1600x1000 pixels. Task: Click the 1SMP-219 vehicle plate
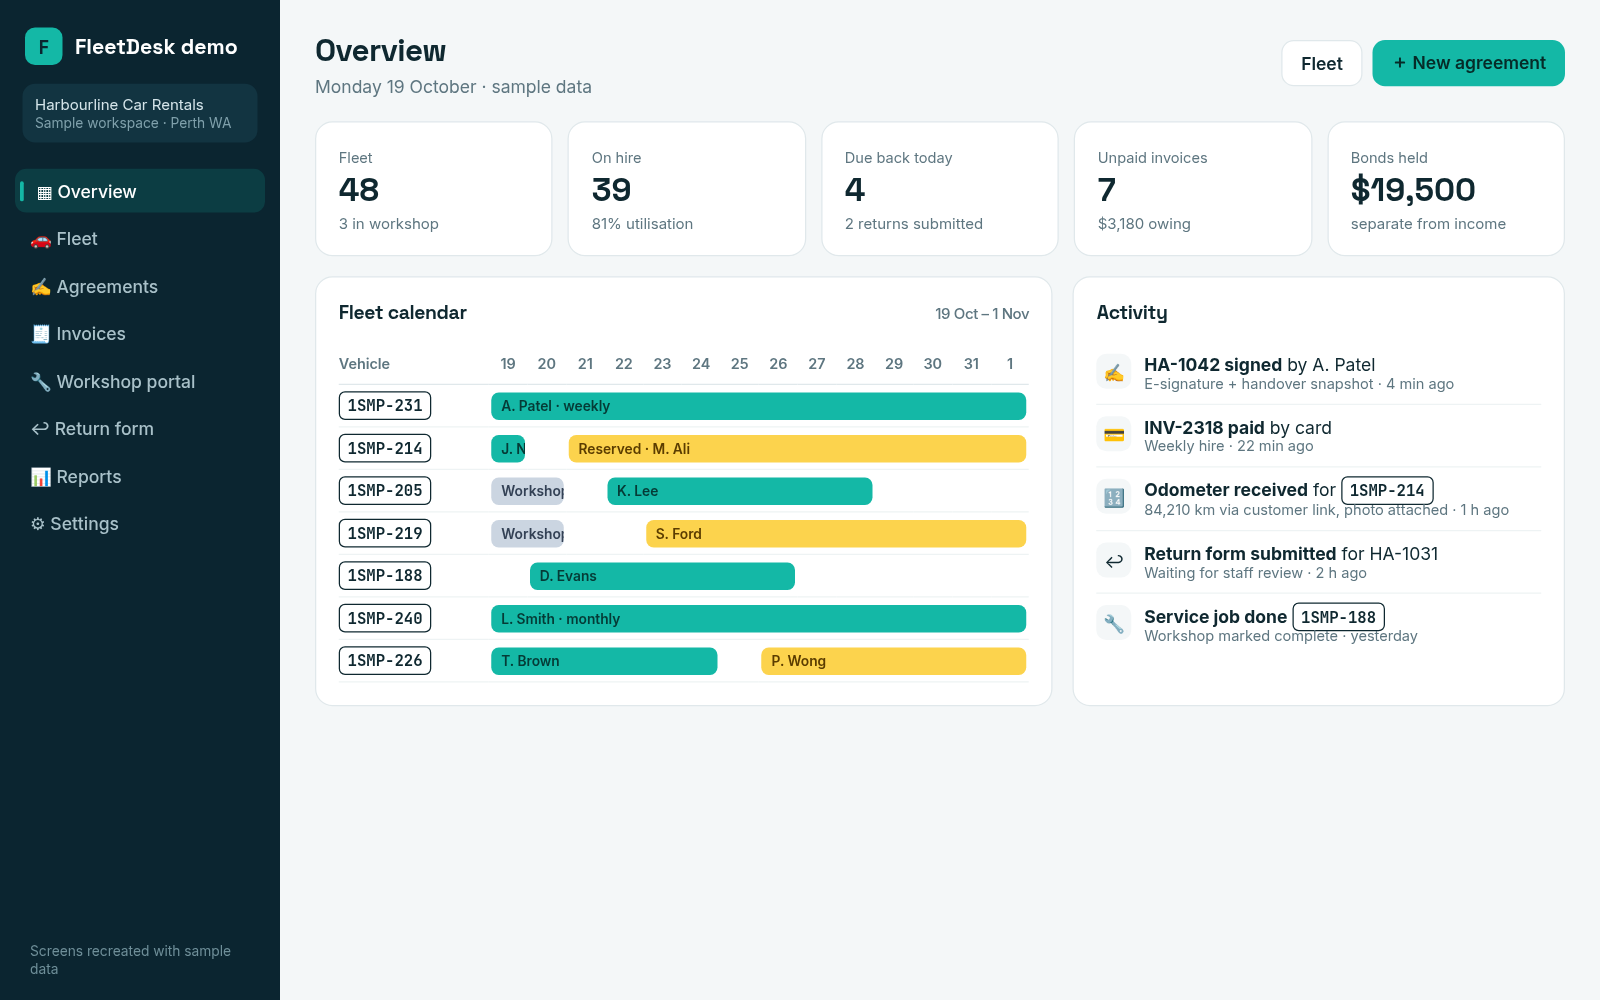[x=385, y=533]
